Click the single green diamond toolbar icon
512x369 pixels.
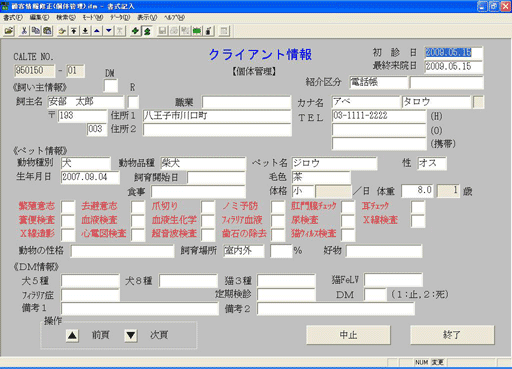135,31
